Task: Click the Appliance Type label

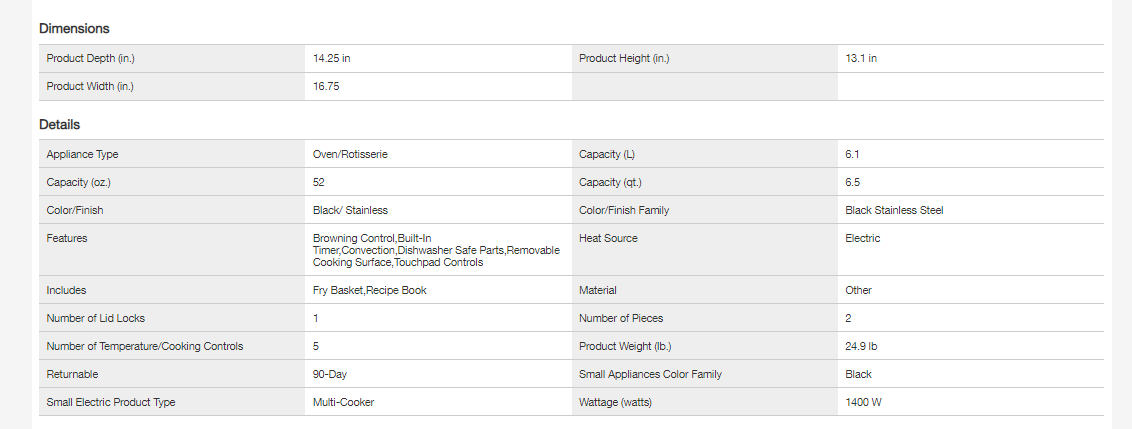Action: (x=82, y=155)
